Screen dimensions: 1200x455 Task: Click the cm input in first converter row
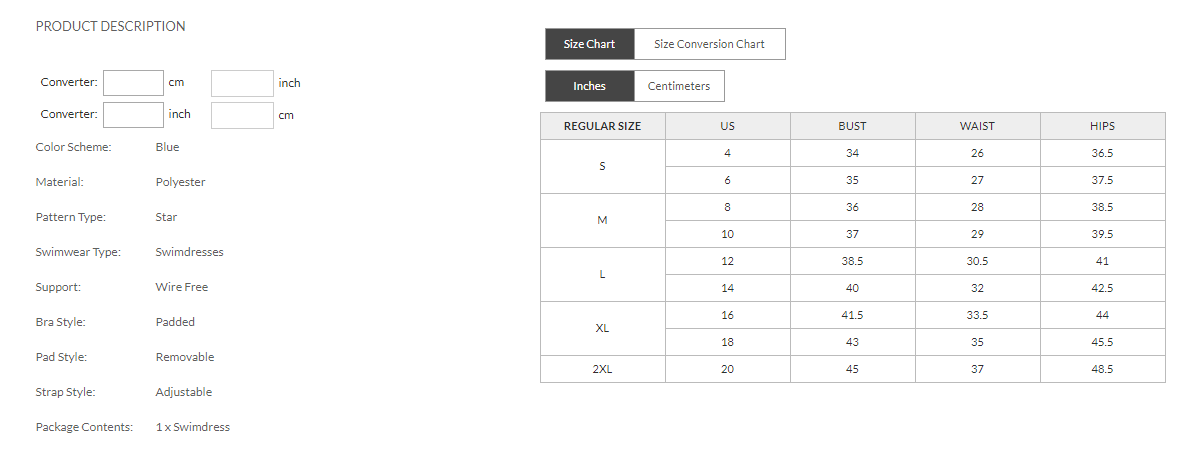133,83
